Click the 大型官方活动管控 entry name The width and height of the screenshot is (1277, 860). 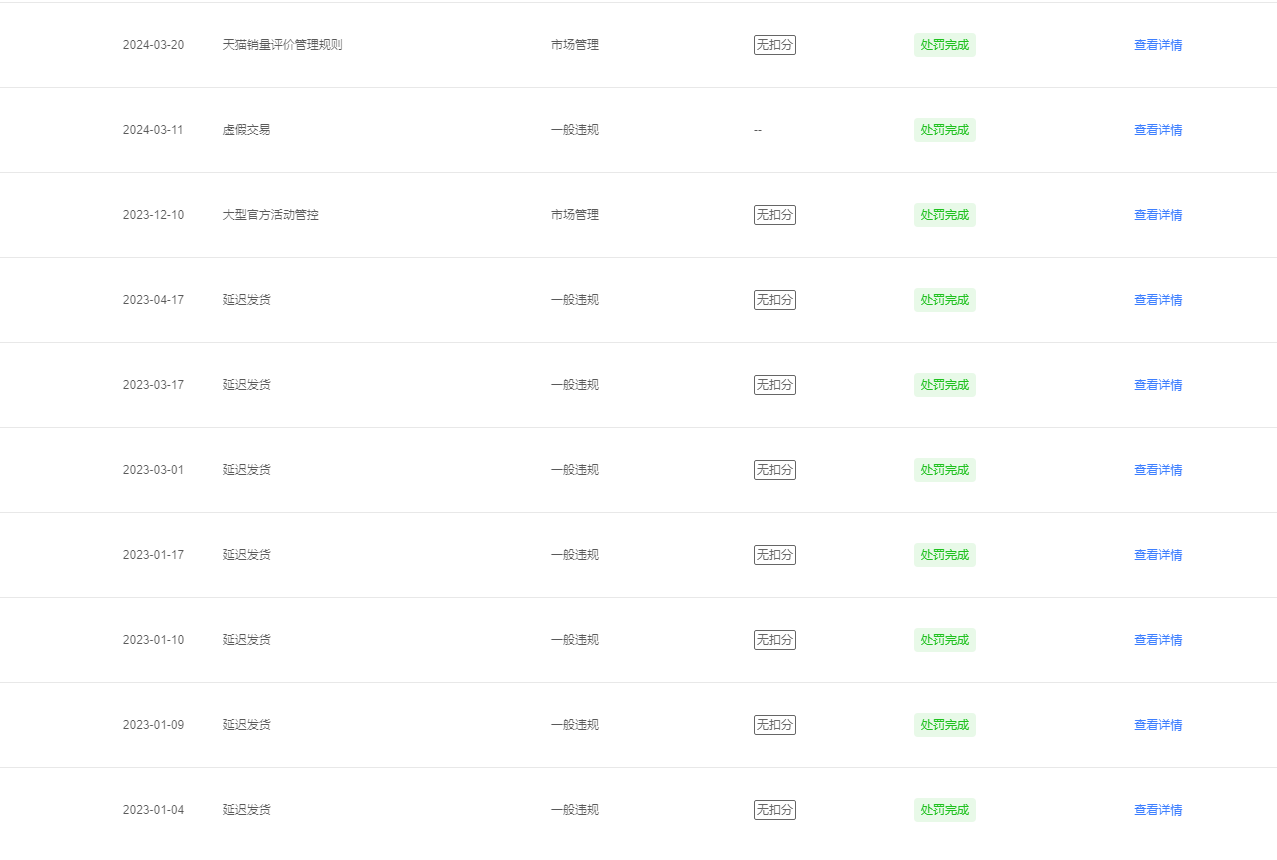(271, 215)
